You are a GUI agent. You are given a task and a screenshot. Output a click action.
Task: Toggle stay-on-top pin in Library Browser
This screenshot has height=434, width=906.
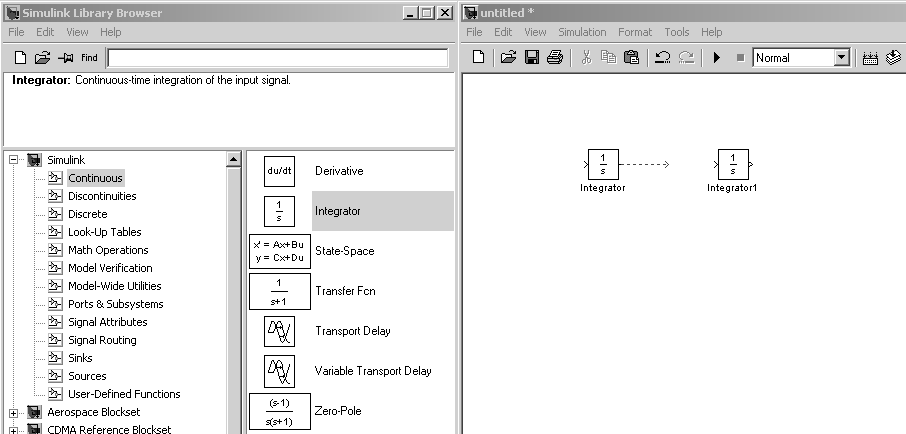pyautogui.click(x=66, y=58)
